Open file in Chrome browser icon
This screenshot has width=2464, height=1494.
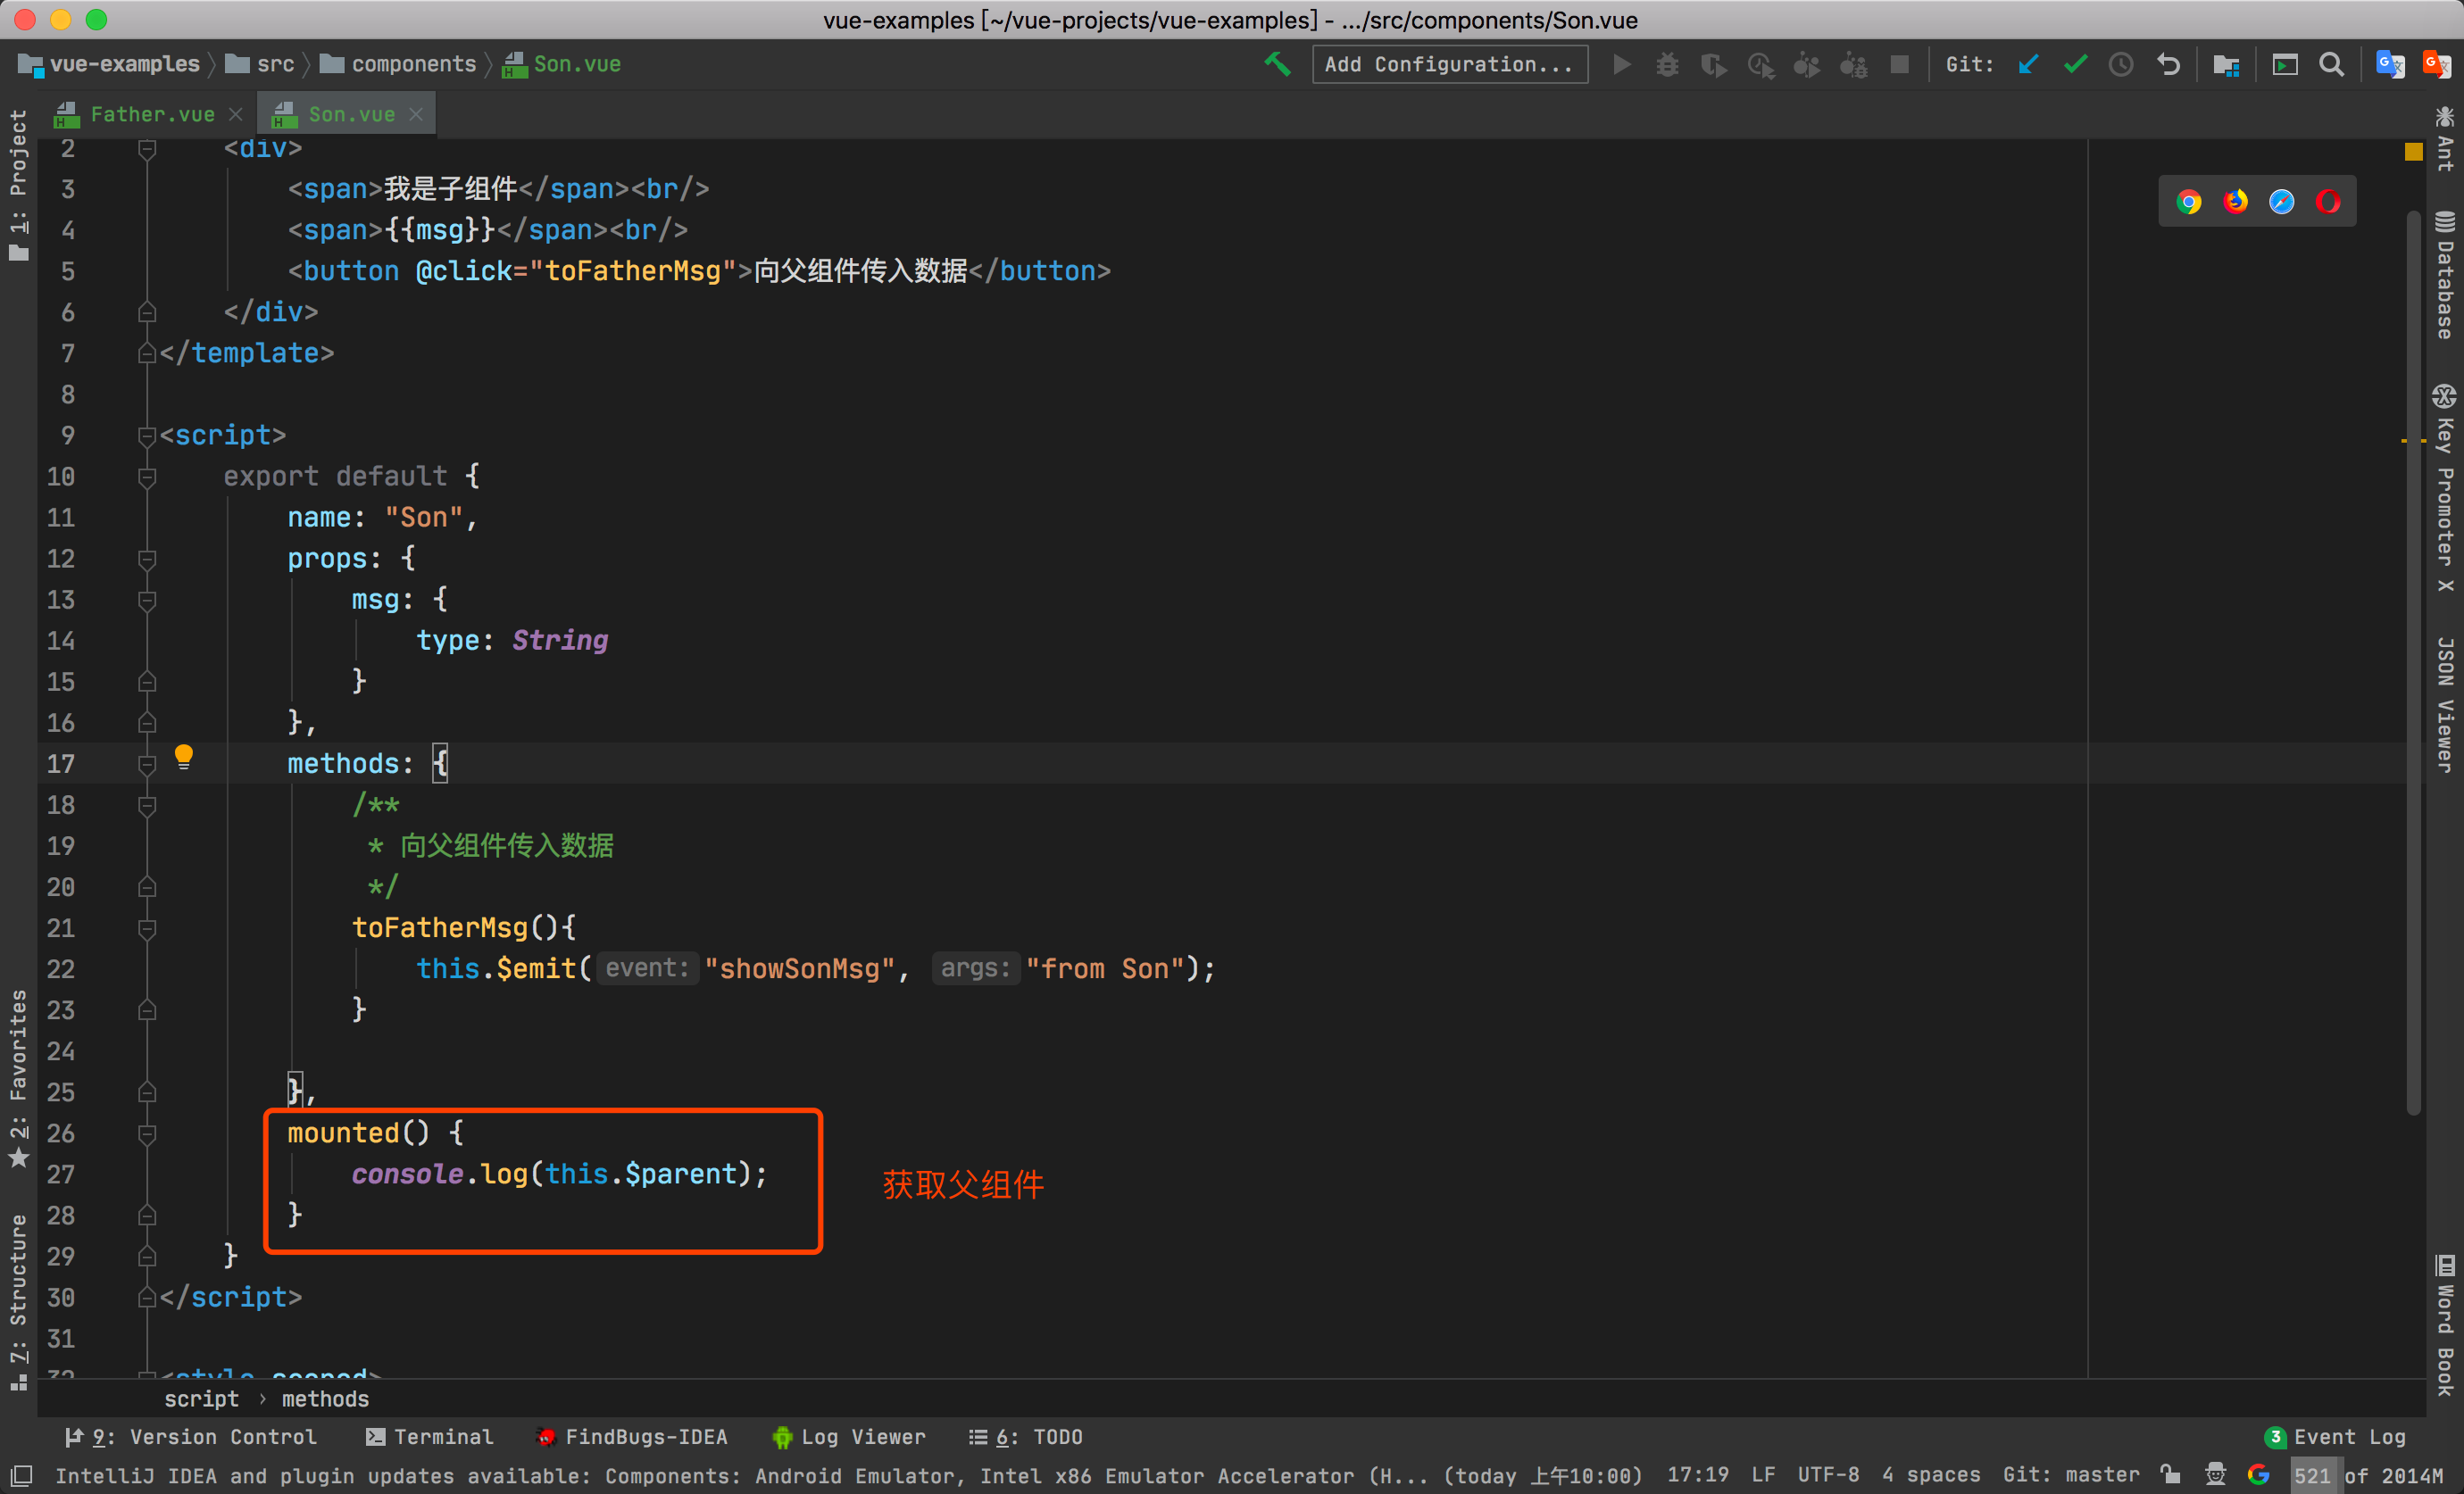[x=2188, y=202]
